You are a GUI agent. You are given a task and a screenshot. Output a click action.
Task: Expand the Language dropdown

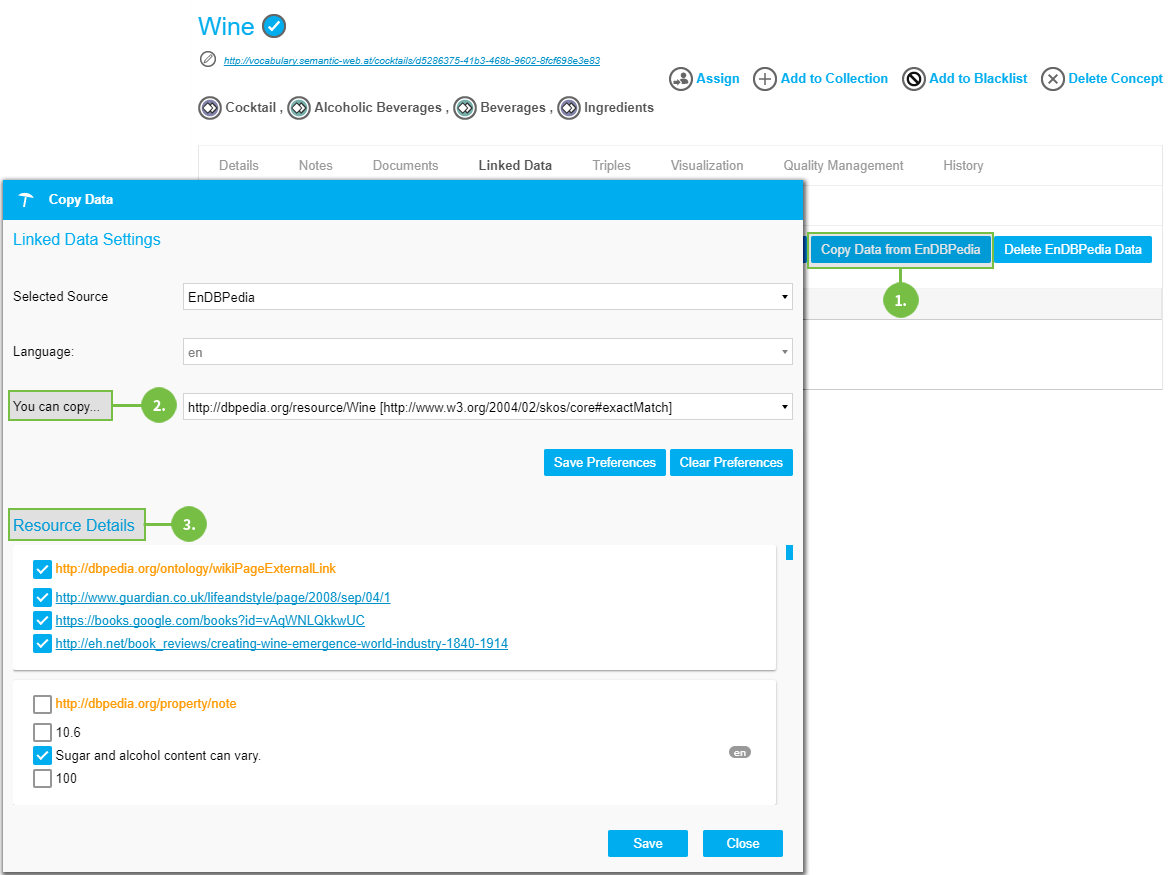[488, 352]
